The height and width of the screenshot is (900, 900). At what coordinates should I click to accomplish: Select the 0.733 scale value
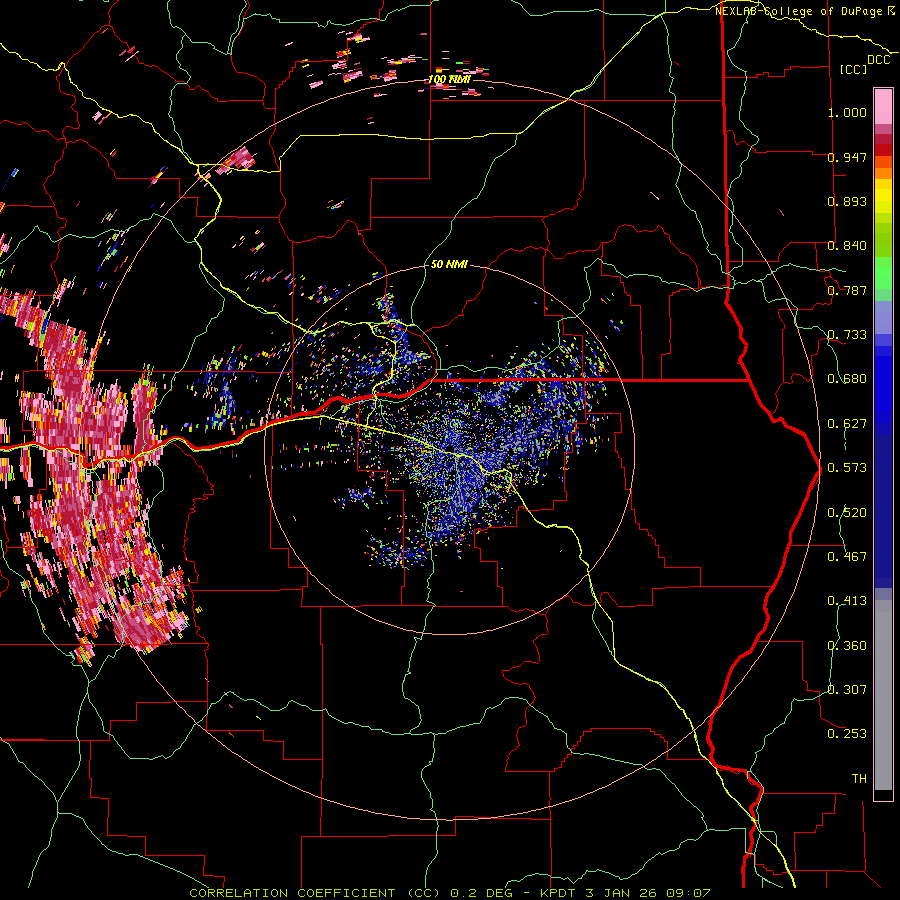pos(847,335)
